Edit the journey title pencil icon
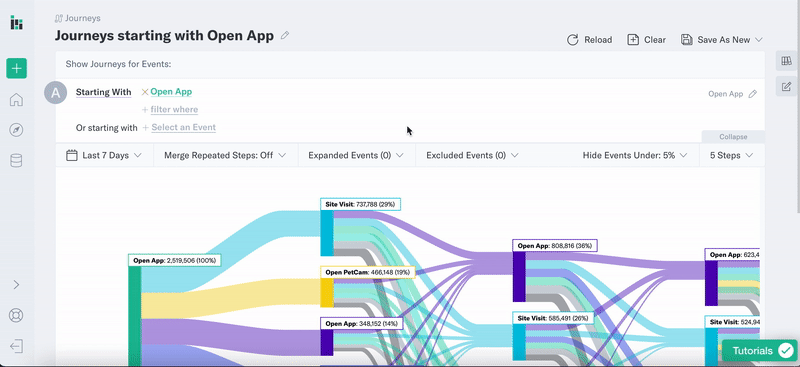Image resolution: width=800 pixels, height=367 pixels. pyautogui.click(x=285, y=35)
